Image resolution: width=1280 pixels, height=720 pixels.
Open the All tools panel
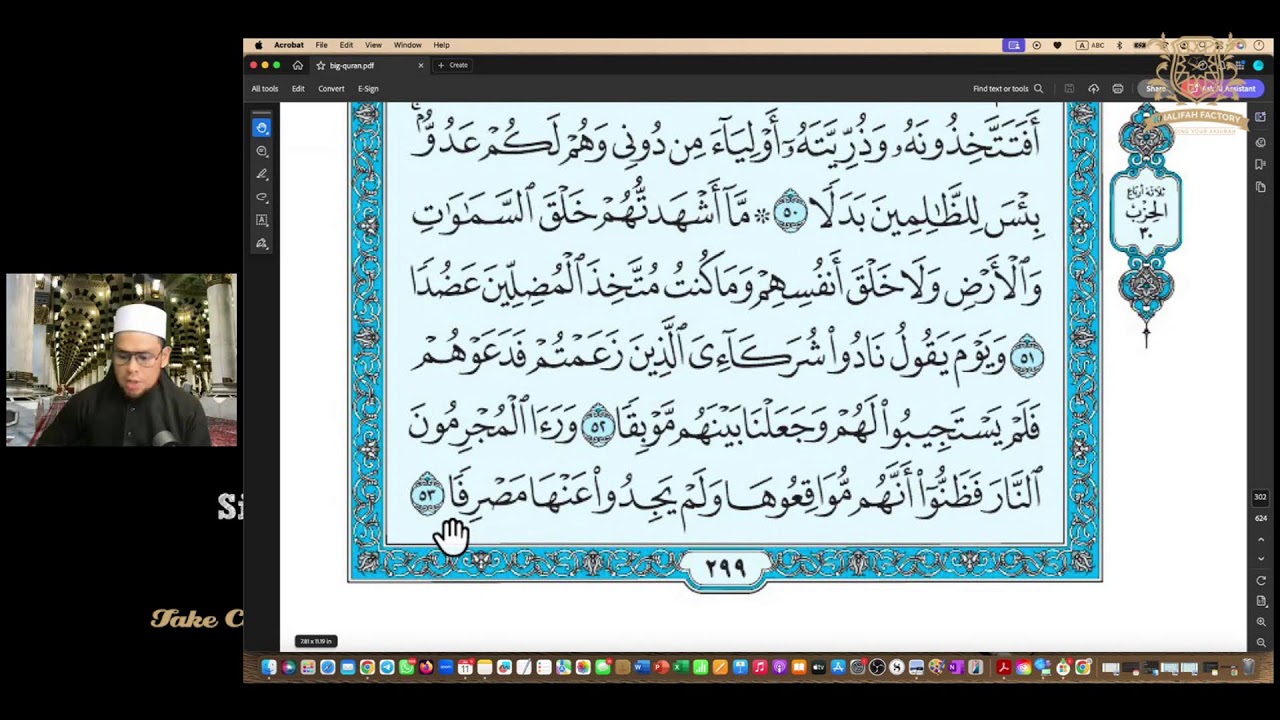(x=265, y=89)
